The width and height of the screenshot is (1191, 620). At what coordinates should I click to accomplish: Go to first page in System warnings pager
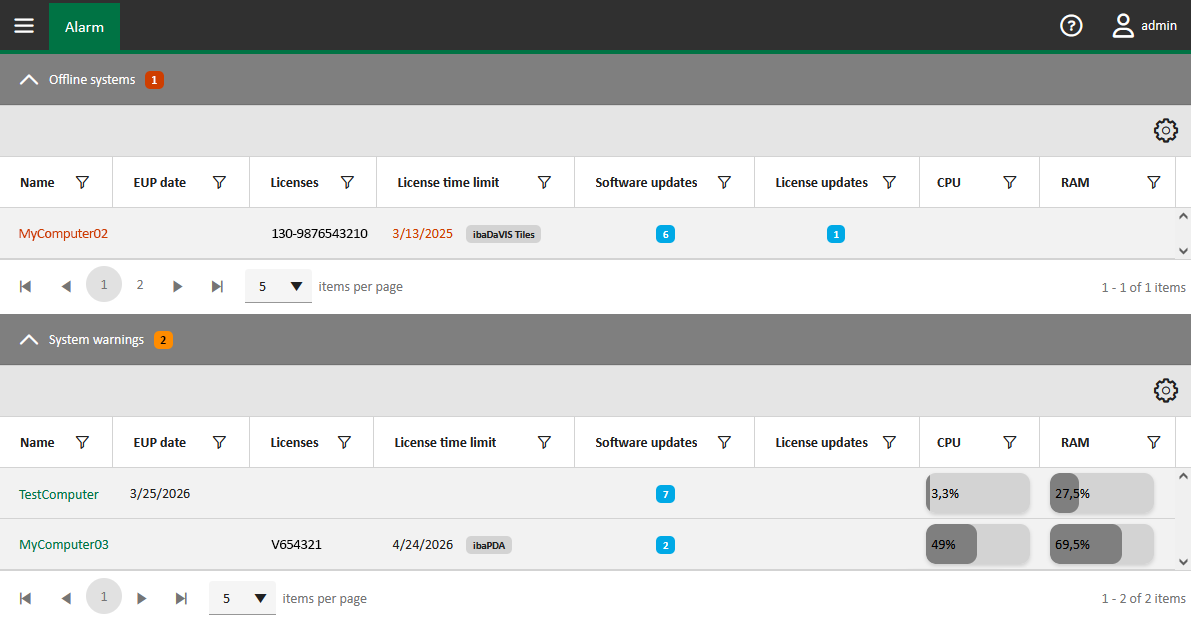(25, 599)
